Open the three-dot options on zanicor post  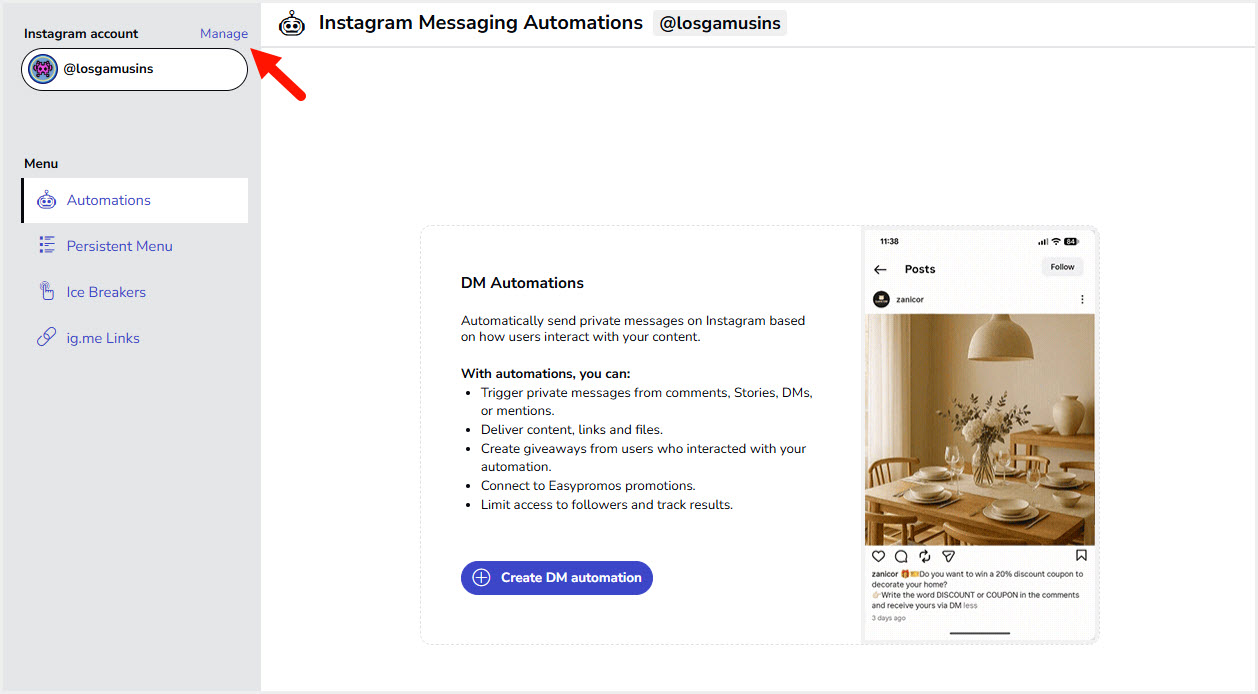tap(1082, 299)
